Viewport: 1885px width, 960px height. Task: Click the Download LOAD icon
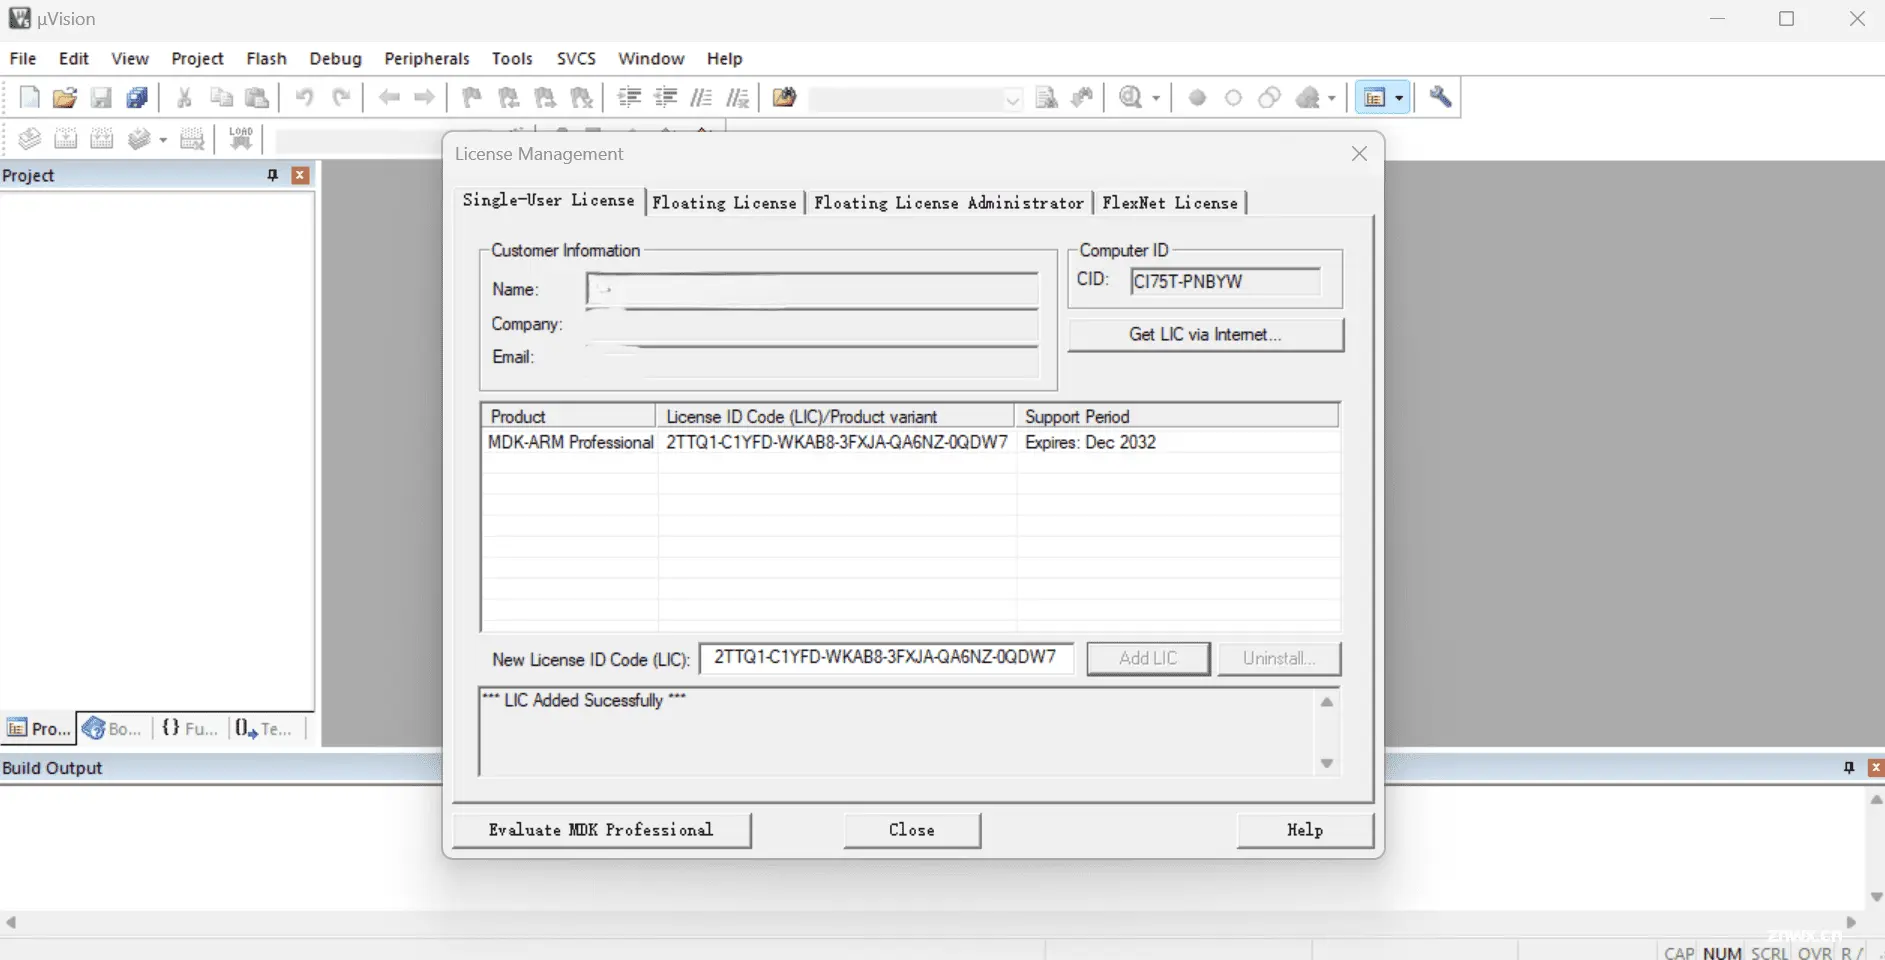click(x=241, y=138)
